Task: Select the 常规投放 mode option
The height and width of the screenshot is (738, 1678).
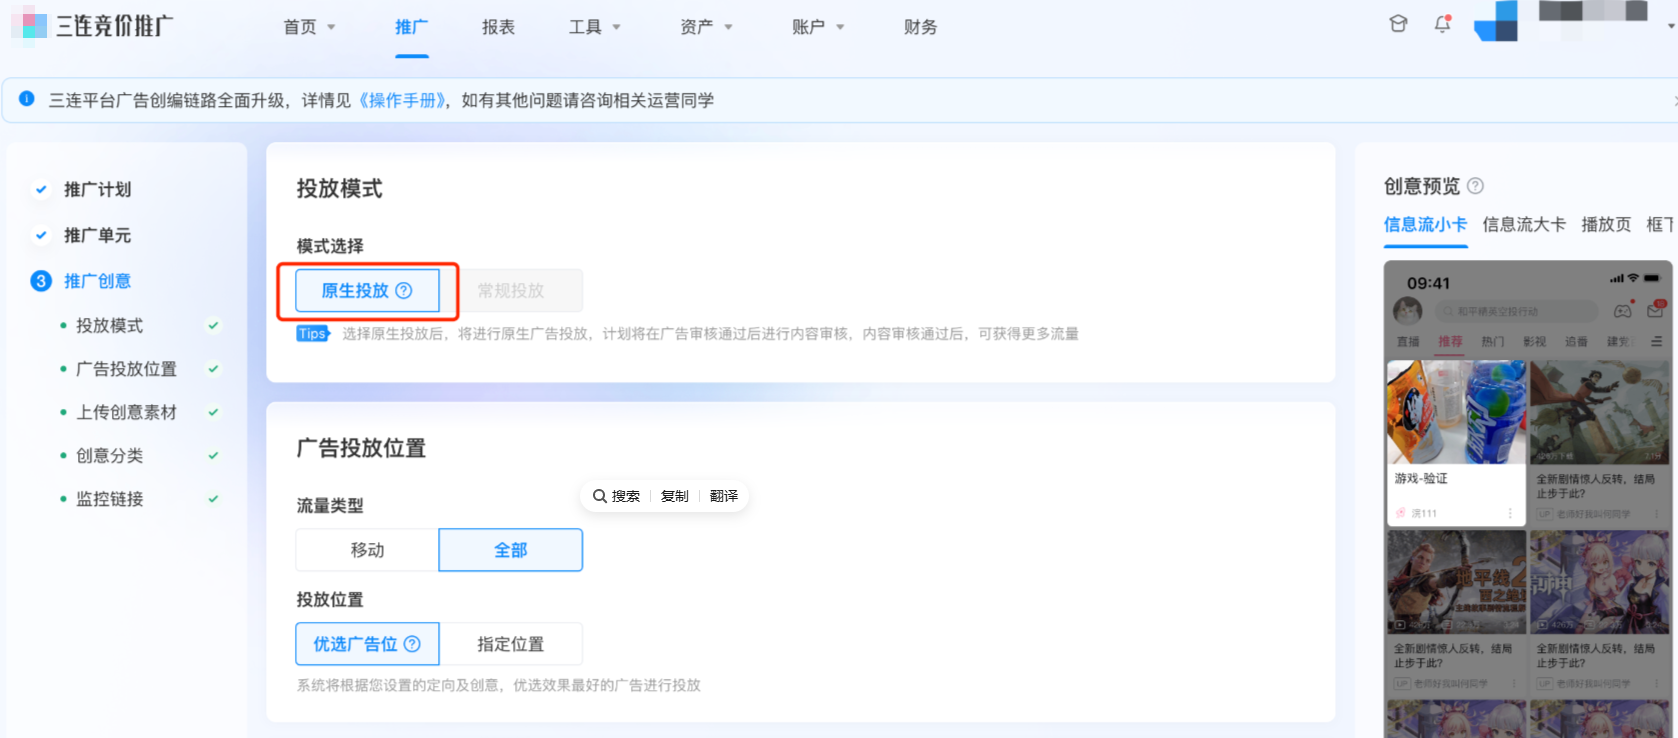Action: (511, 291)
